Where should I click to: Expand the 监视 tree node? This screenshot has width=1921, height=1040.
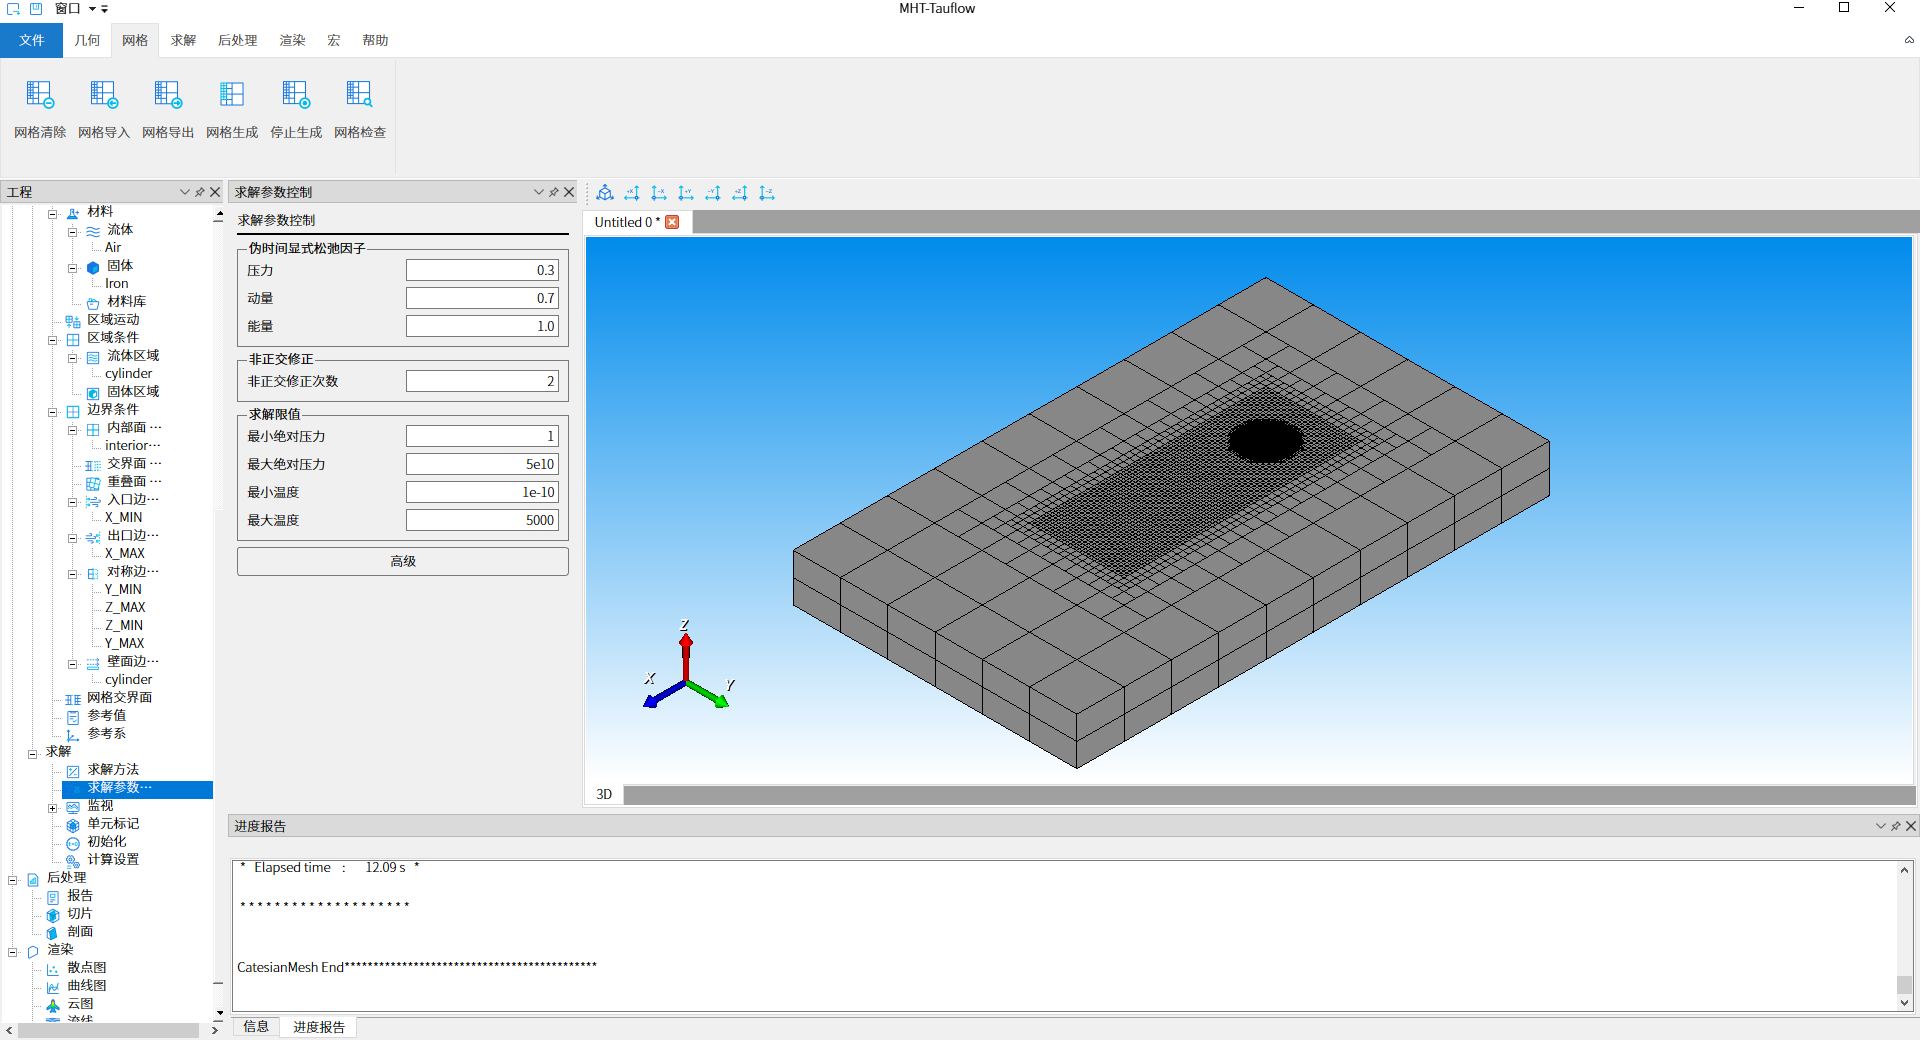53,808
